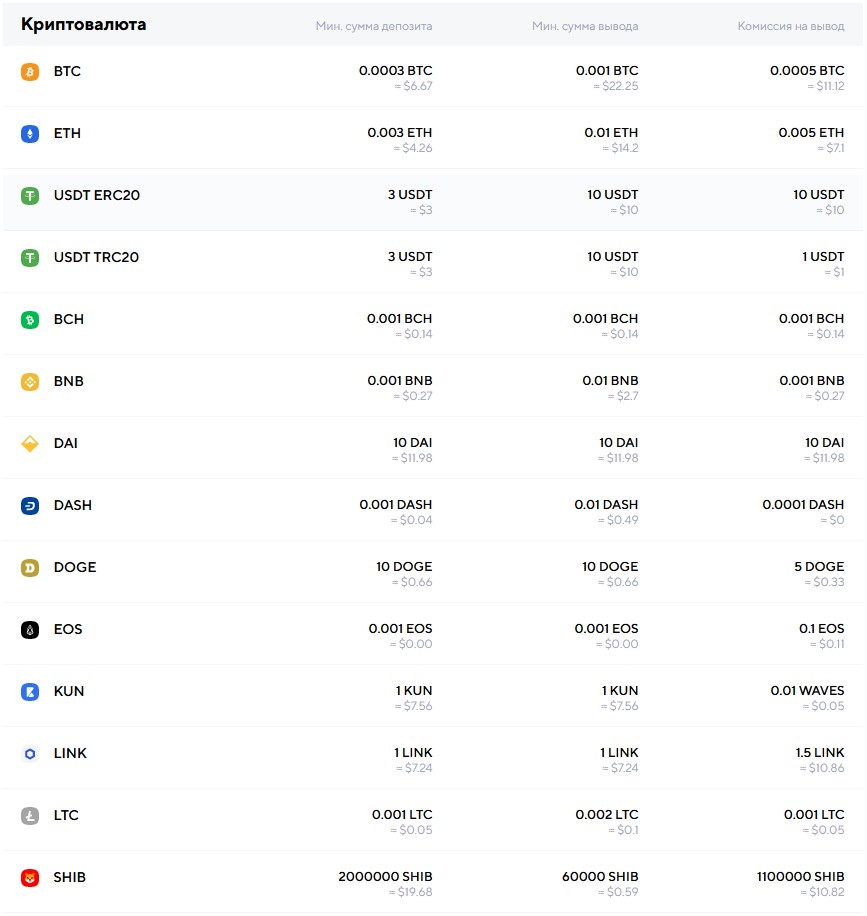Click the black EOS icon
The image size is (867, 916).
[30, 629]
